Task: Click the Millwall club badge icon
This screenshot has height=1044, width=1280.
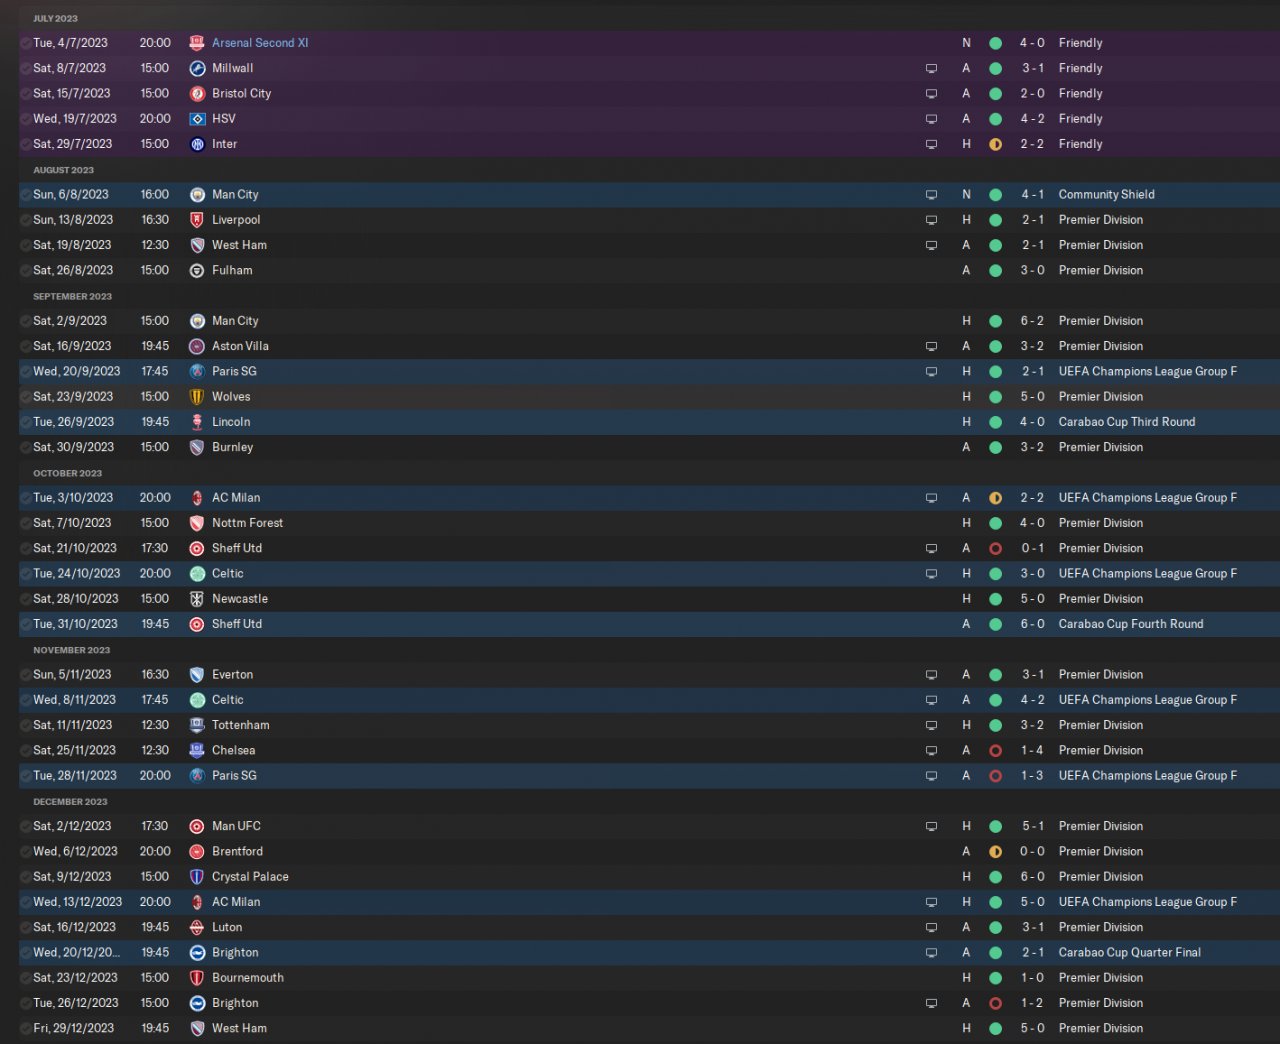Action: click(x=197, y=69)
